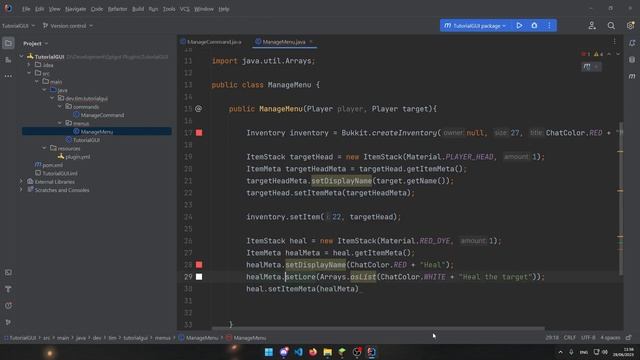Click the 4 spaces indent status

tap(610, 338)
